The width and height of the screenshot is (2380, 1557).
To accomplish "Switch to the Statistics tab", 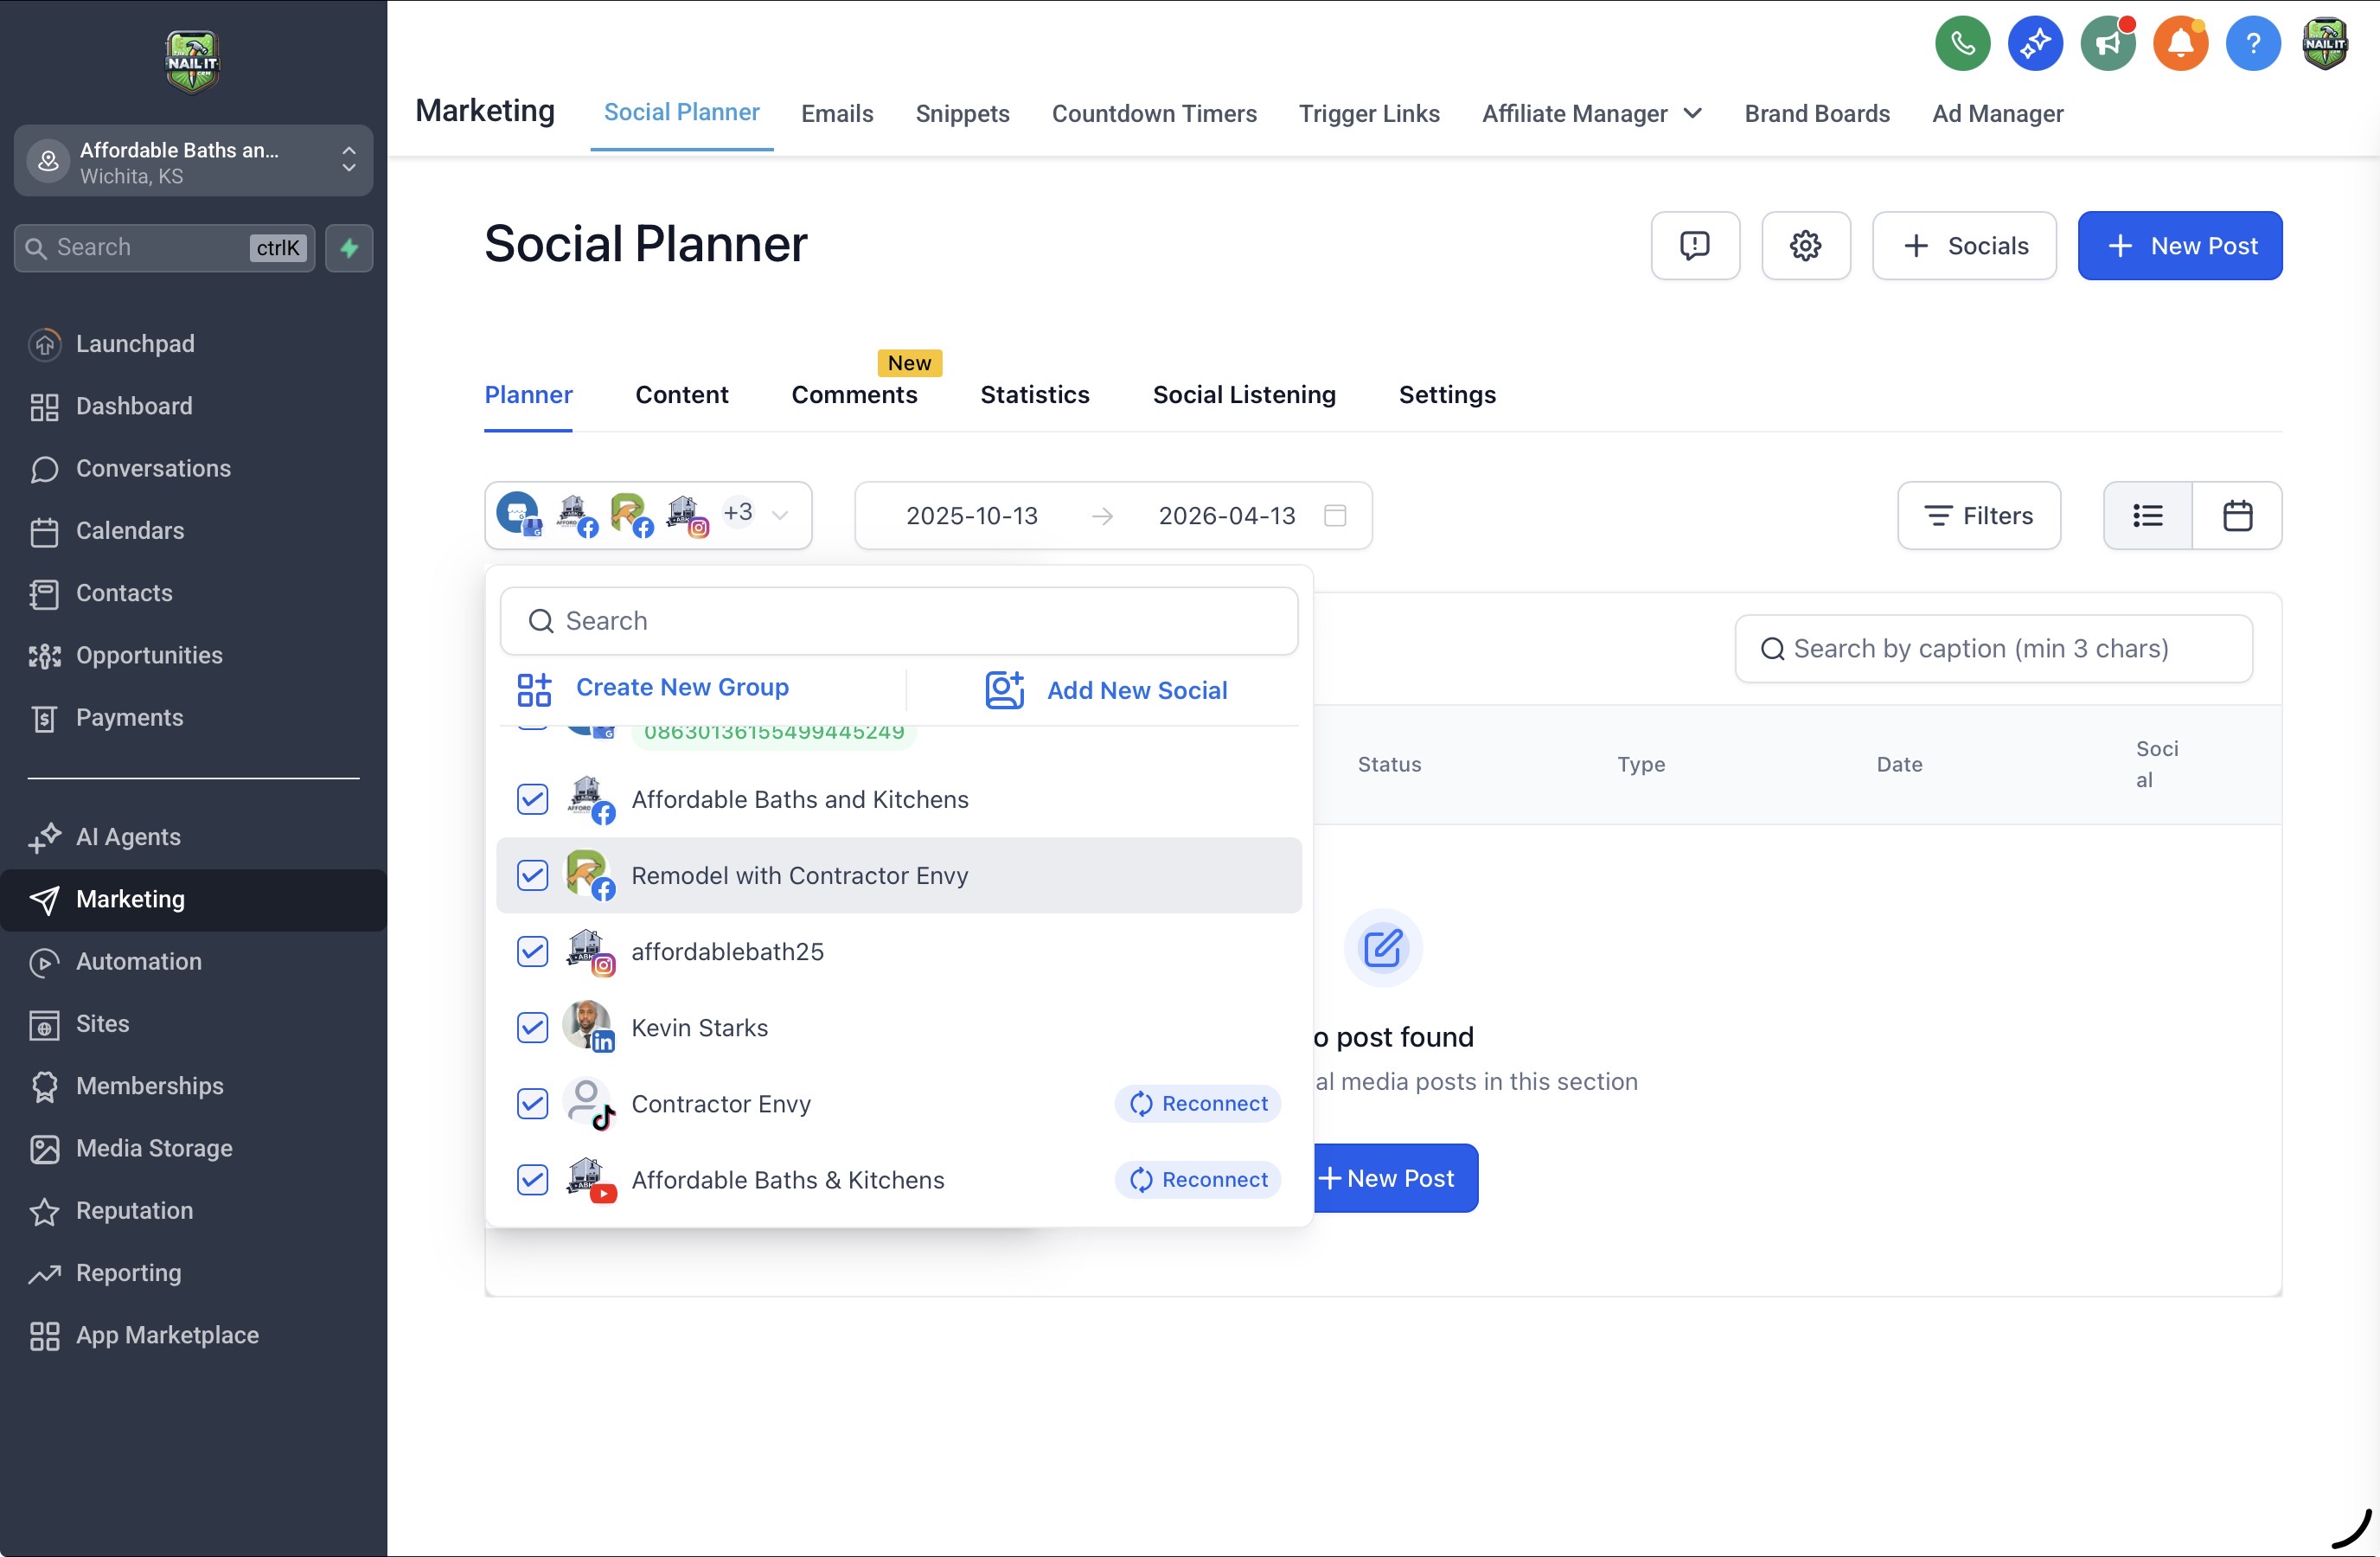I will point(1035,394).
